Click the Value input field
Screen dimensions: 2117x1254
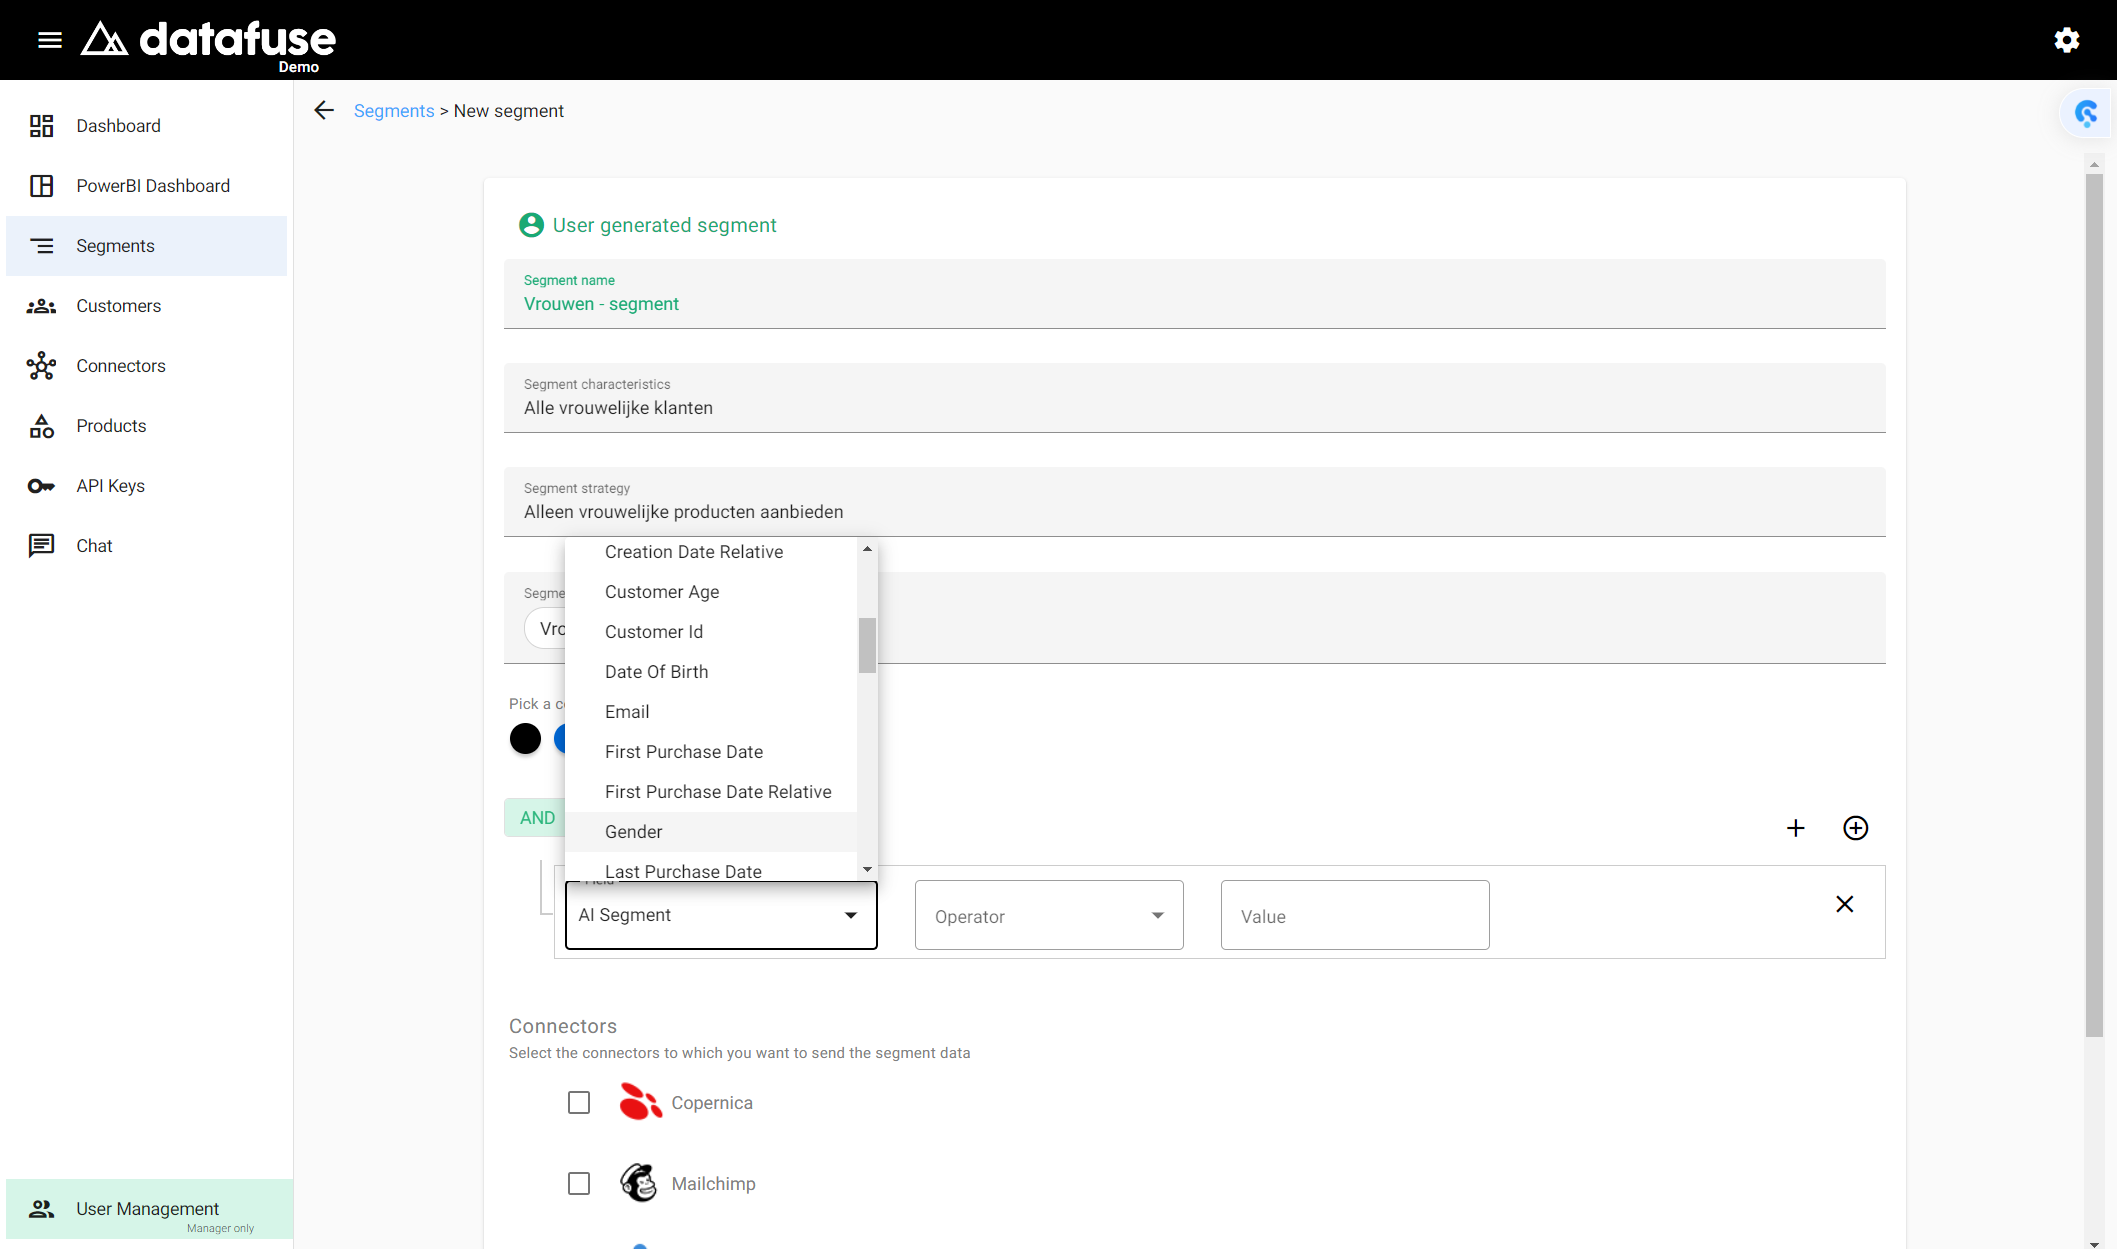(x=1355, y=915)
